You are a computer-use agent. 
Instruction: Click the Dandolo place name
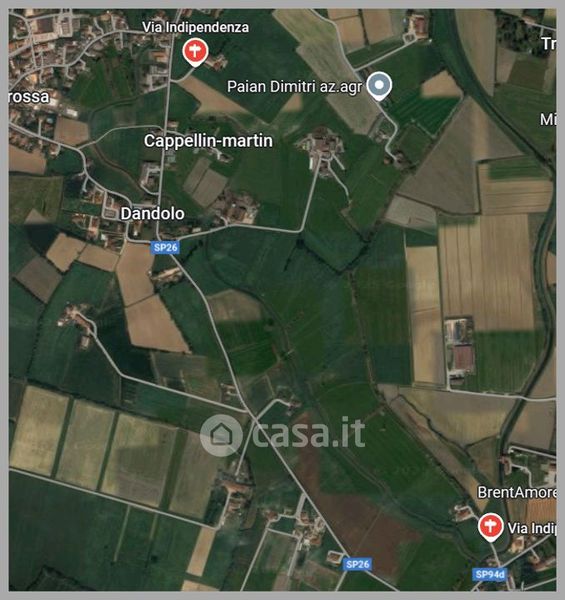coord(152,214)
